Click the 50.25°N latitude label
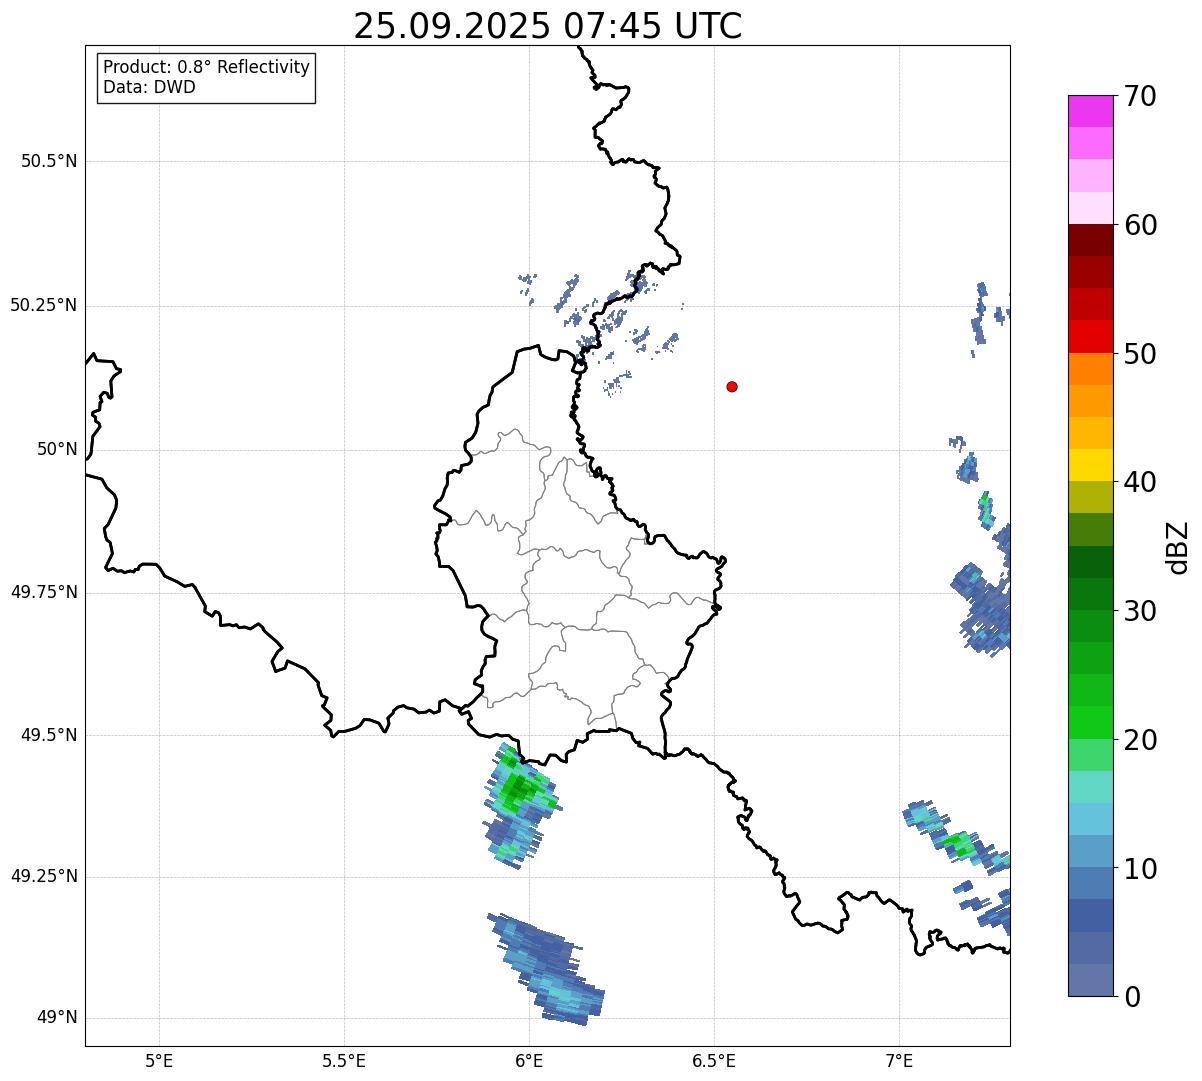1202x1081 pixels. (44, 305)
